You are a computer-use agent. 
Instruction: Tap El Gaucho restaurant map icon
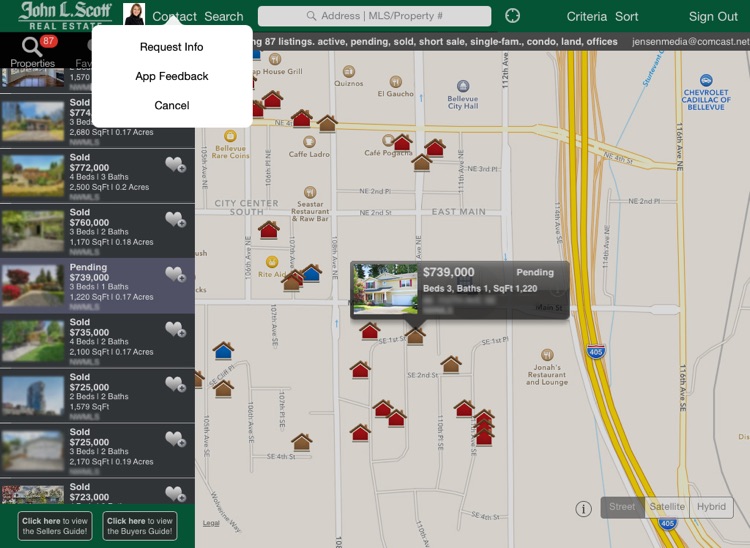[x=395, y=82]
